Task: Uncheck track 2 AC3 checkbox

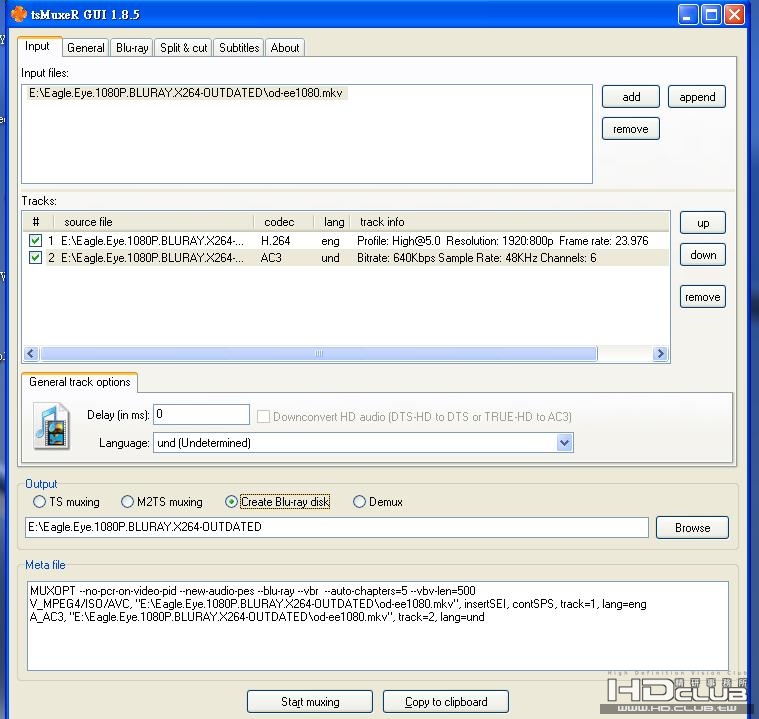Action: pyautogui.click(x=35, y=258)
